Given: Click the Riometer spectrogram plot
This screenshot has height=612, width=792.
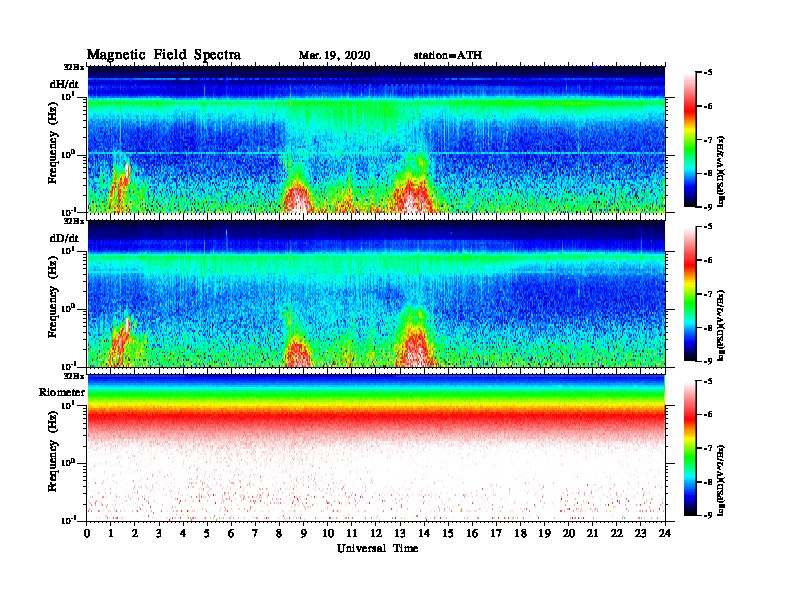Looking at the screenshot, I should click(x=376, y=448).
